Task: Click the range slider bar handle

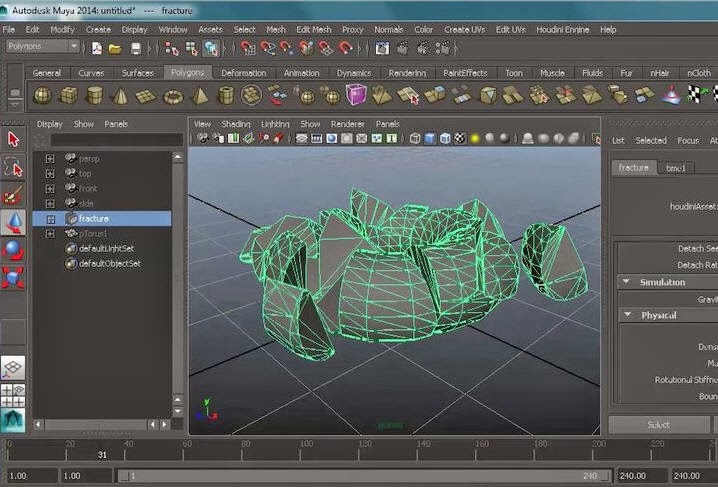Action: [364, 476]
